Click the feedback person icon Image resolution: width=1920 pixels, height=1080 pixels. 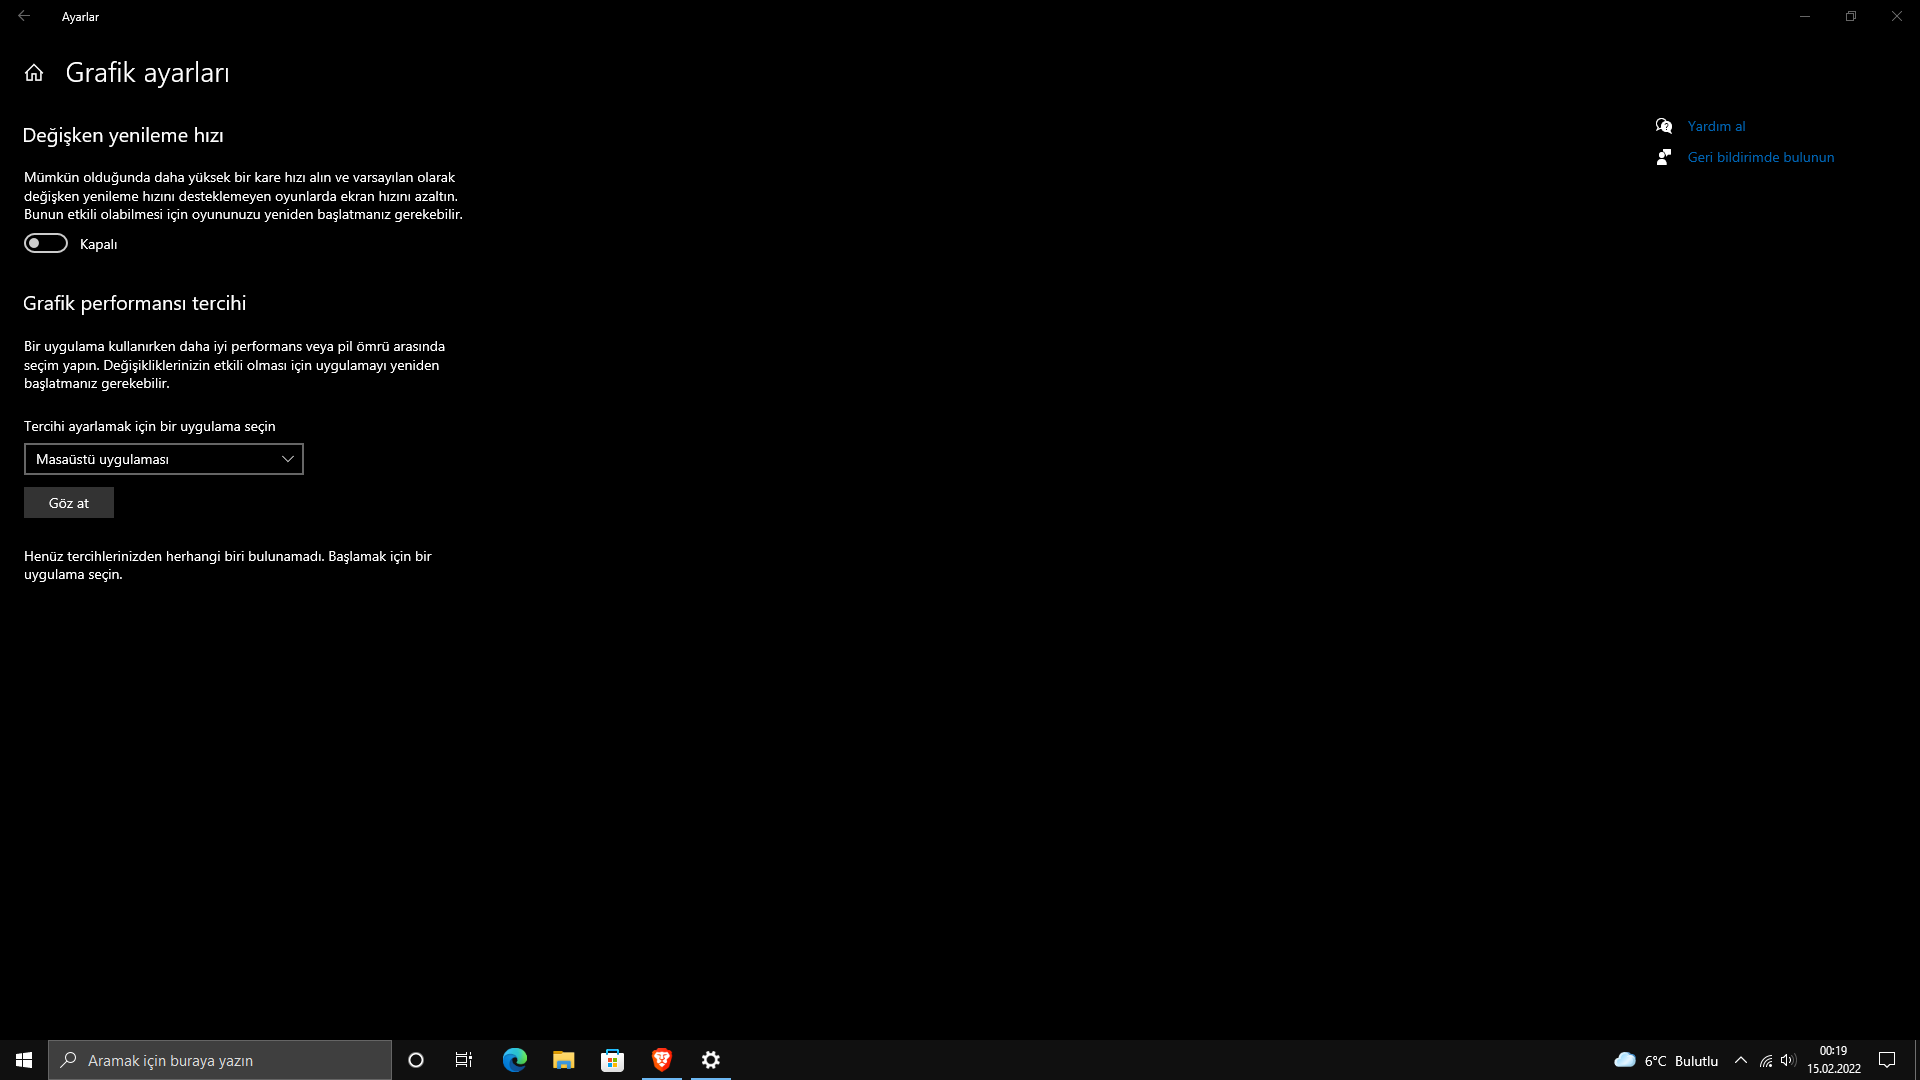coord(1664,157)
